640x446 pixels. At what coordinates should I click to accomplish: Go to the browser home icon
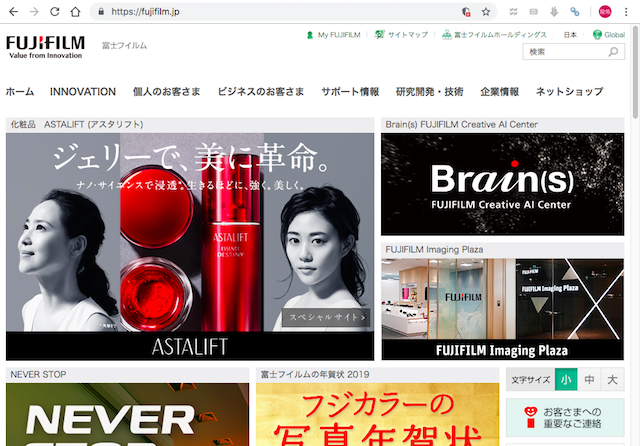click(76, 12)
